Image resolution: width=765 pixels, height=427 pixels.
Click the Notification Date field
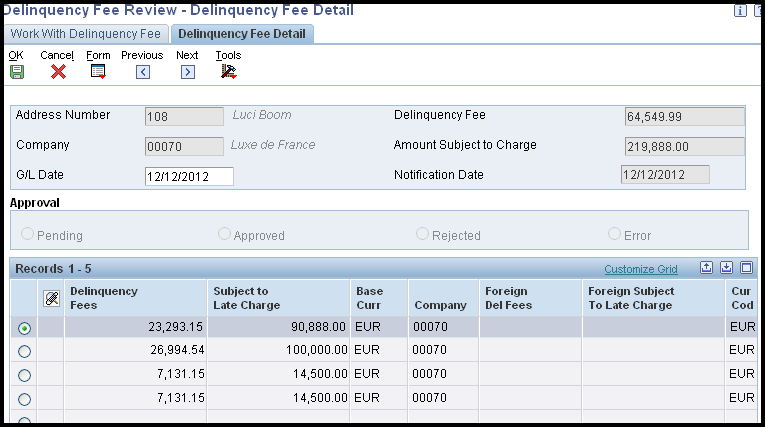[665, 175]
